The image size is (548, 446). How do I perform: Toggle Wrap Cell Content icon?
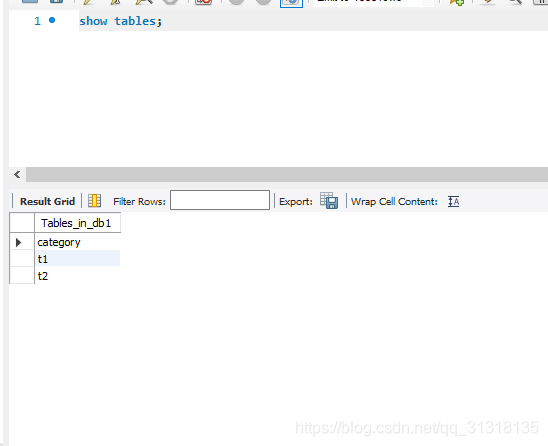click(x=454, y=201)
